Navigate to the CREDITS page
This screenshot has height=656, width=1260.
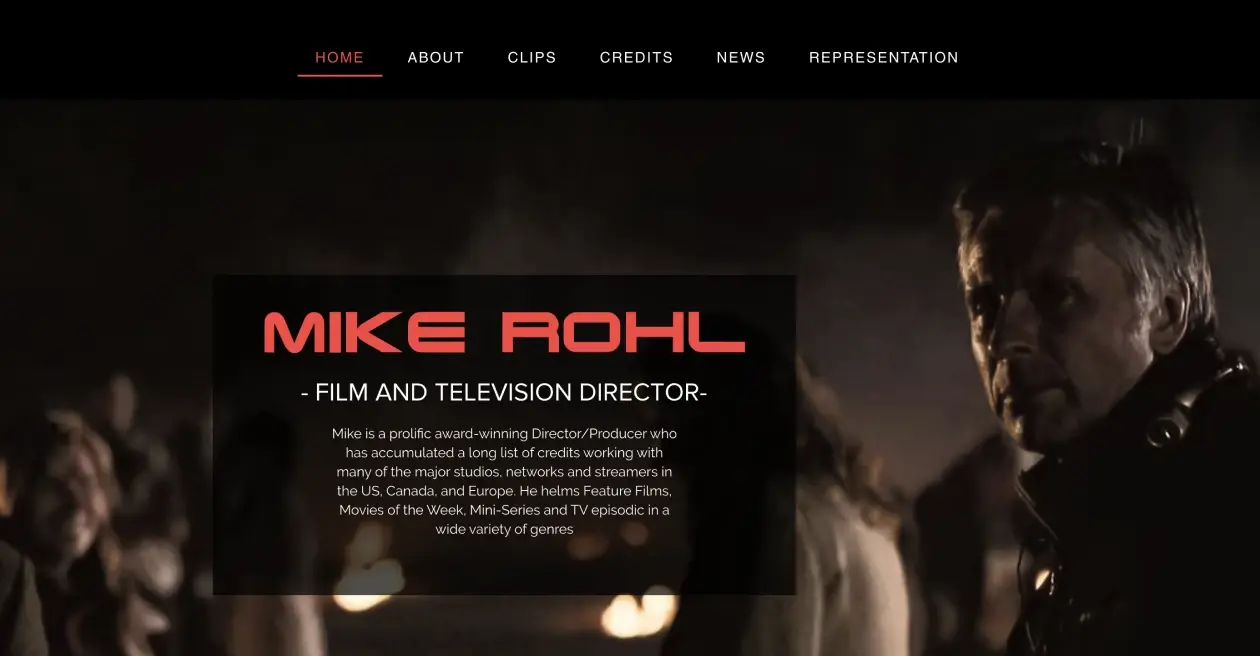(636, 58)
